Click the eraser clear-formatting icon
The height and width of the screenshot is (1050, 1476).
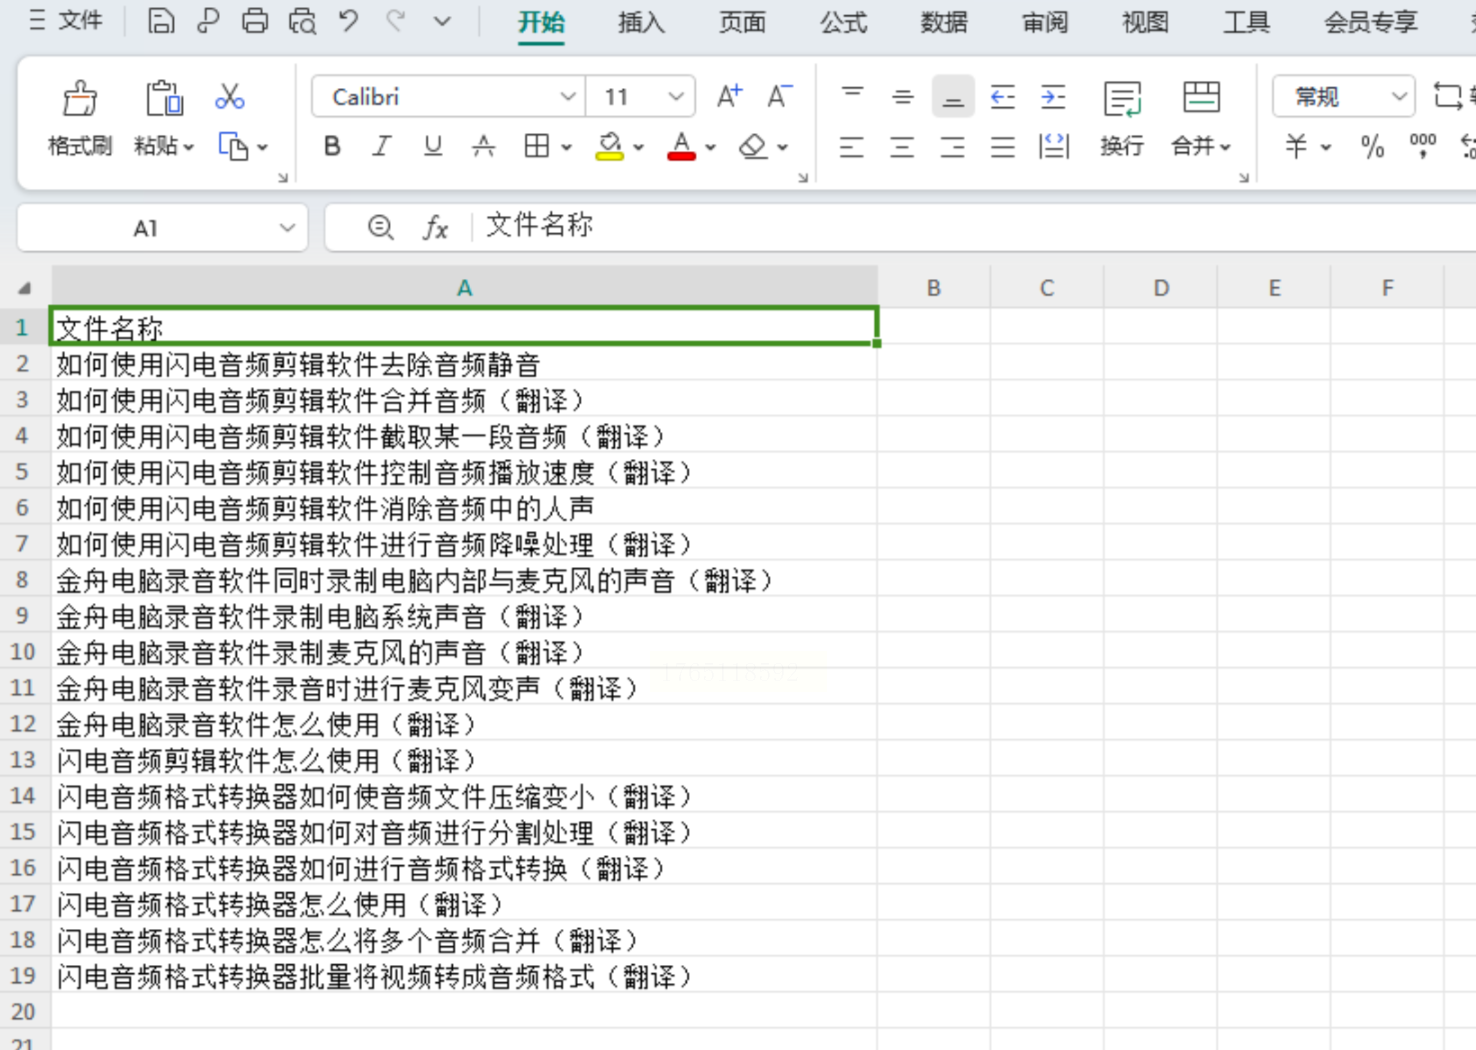753,147
